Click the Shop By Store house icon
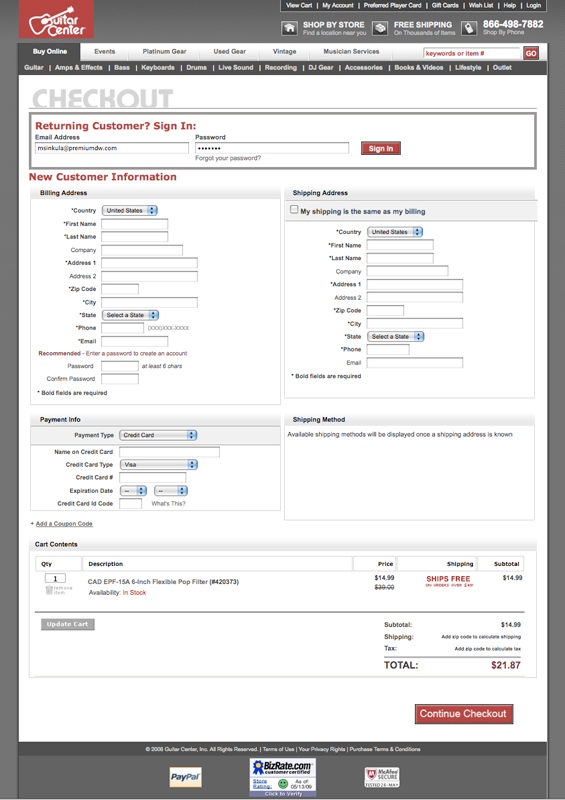 pyautogui.click(x=289, y=28)
